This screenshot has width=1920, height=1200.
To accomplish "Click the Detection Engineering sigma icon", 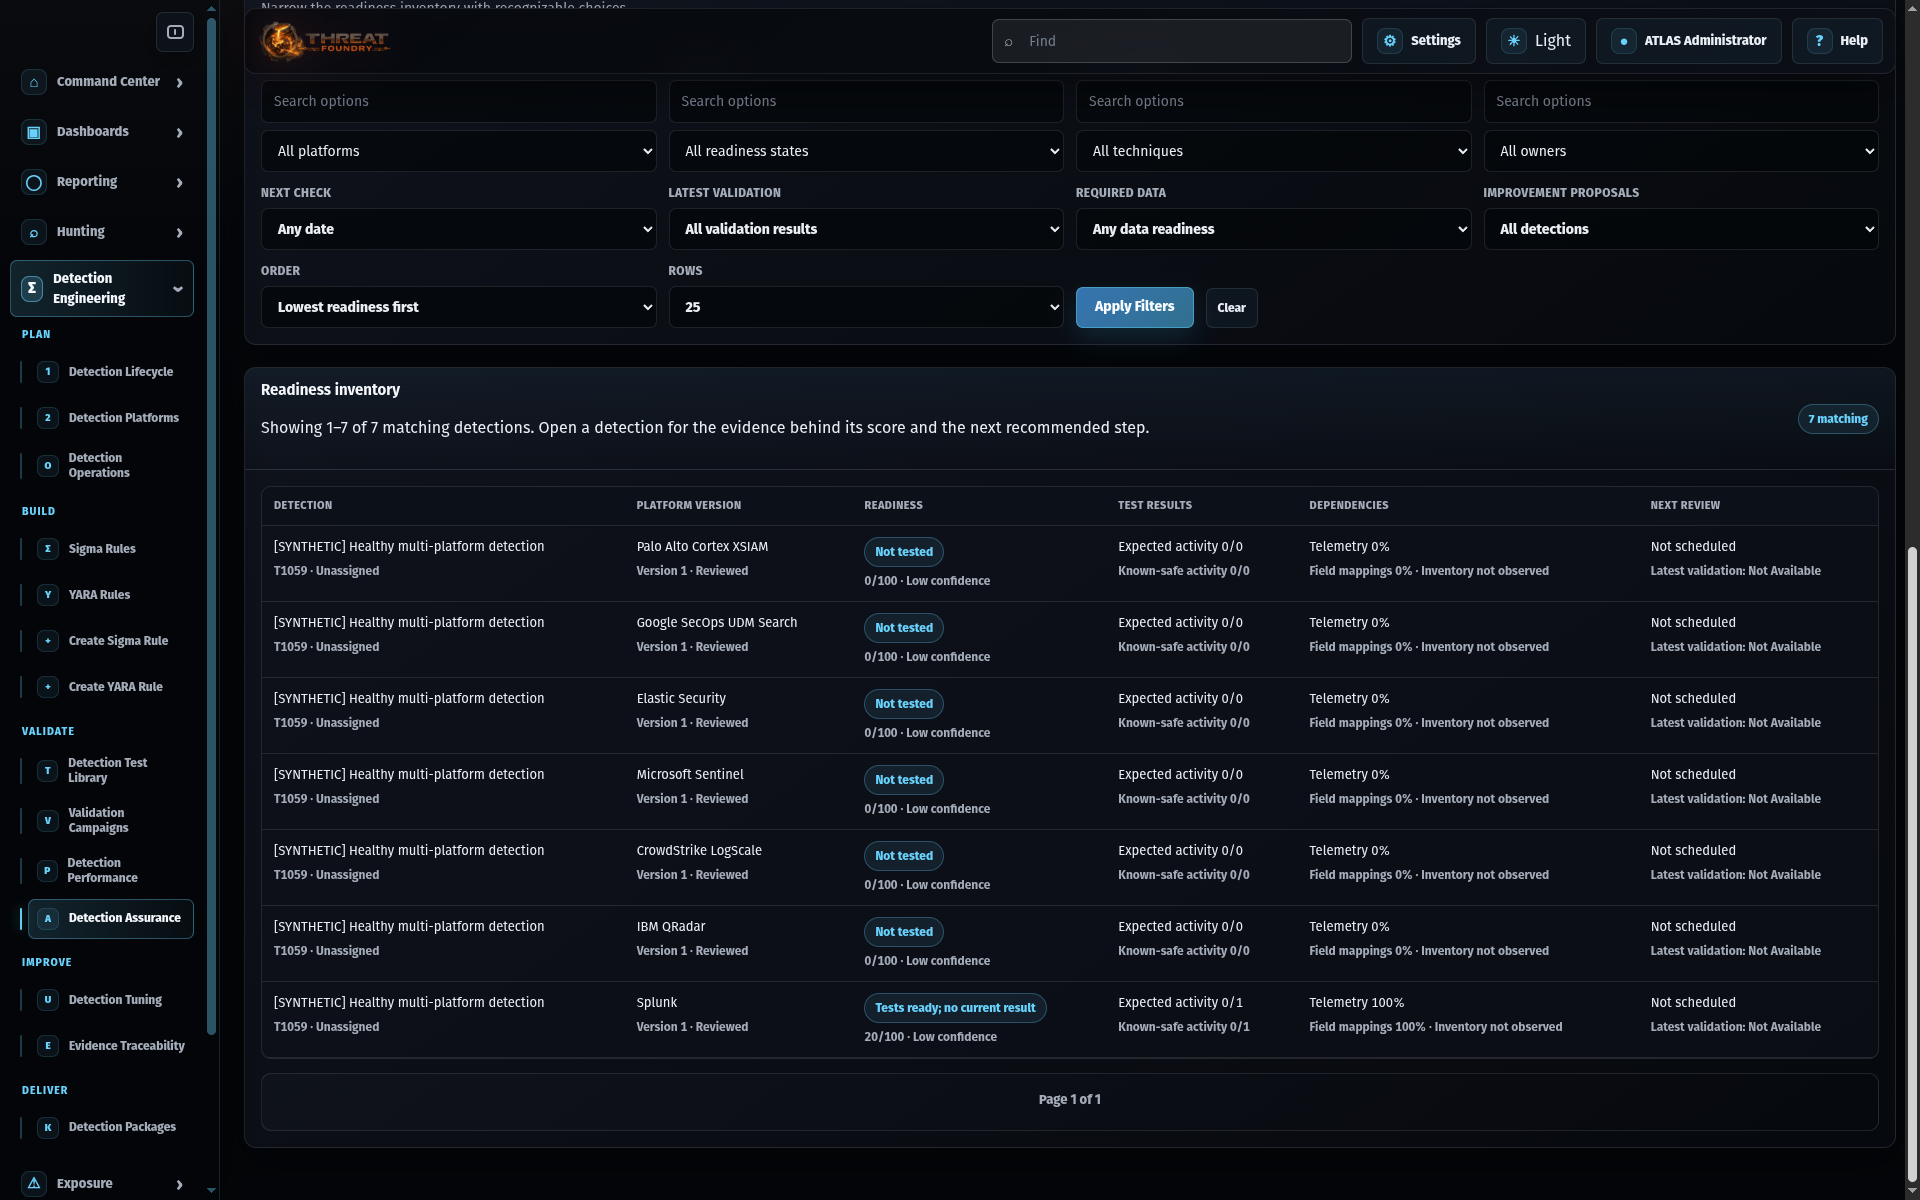I will click(x=32, y=288).
